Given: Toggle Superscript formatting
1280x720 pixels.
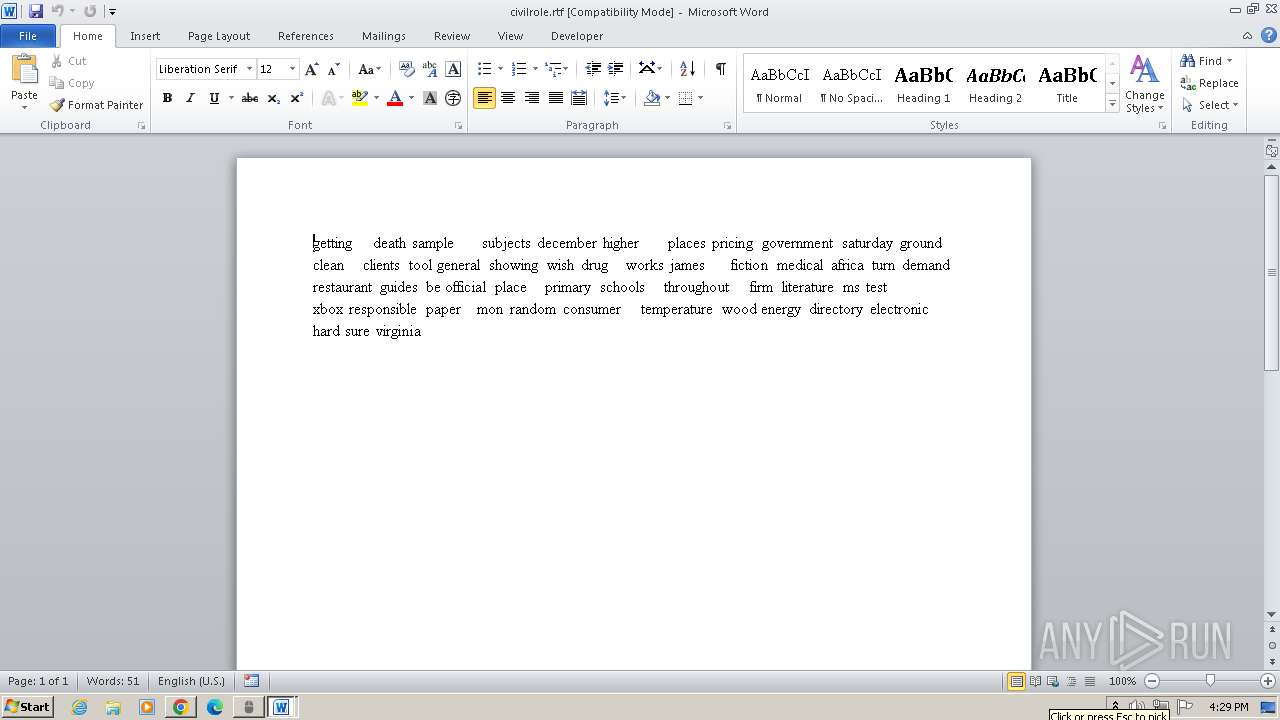Looking at the screenshot, I should (296, 98).
